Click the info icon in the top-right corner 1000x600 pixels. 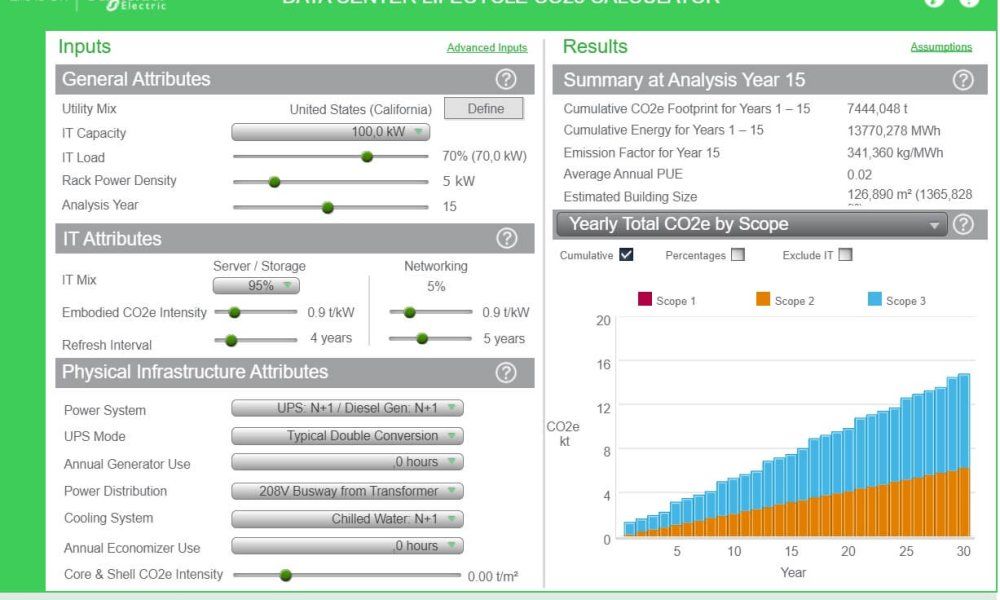tap(967, 3)
